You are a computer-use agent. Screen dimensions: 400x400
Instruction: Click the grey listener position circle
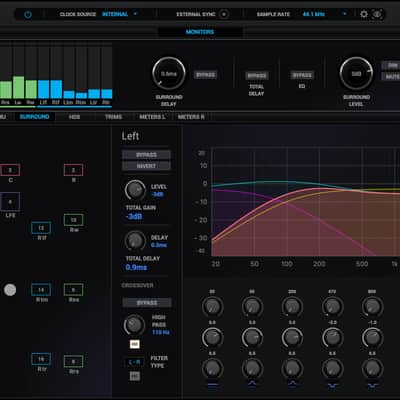point(10,290)
